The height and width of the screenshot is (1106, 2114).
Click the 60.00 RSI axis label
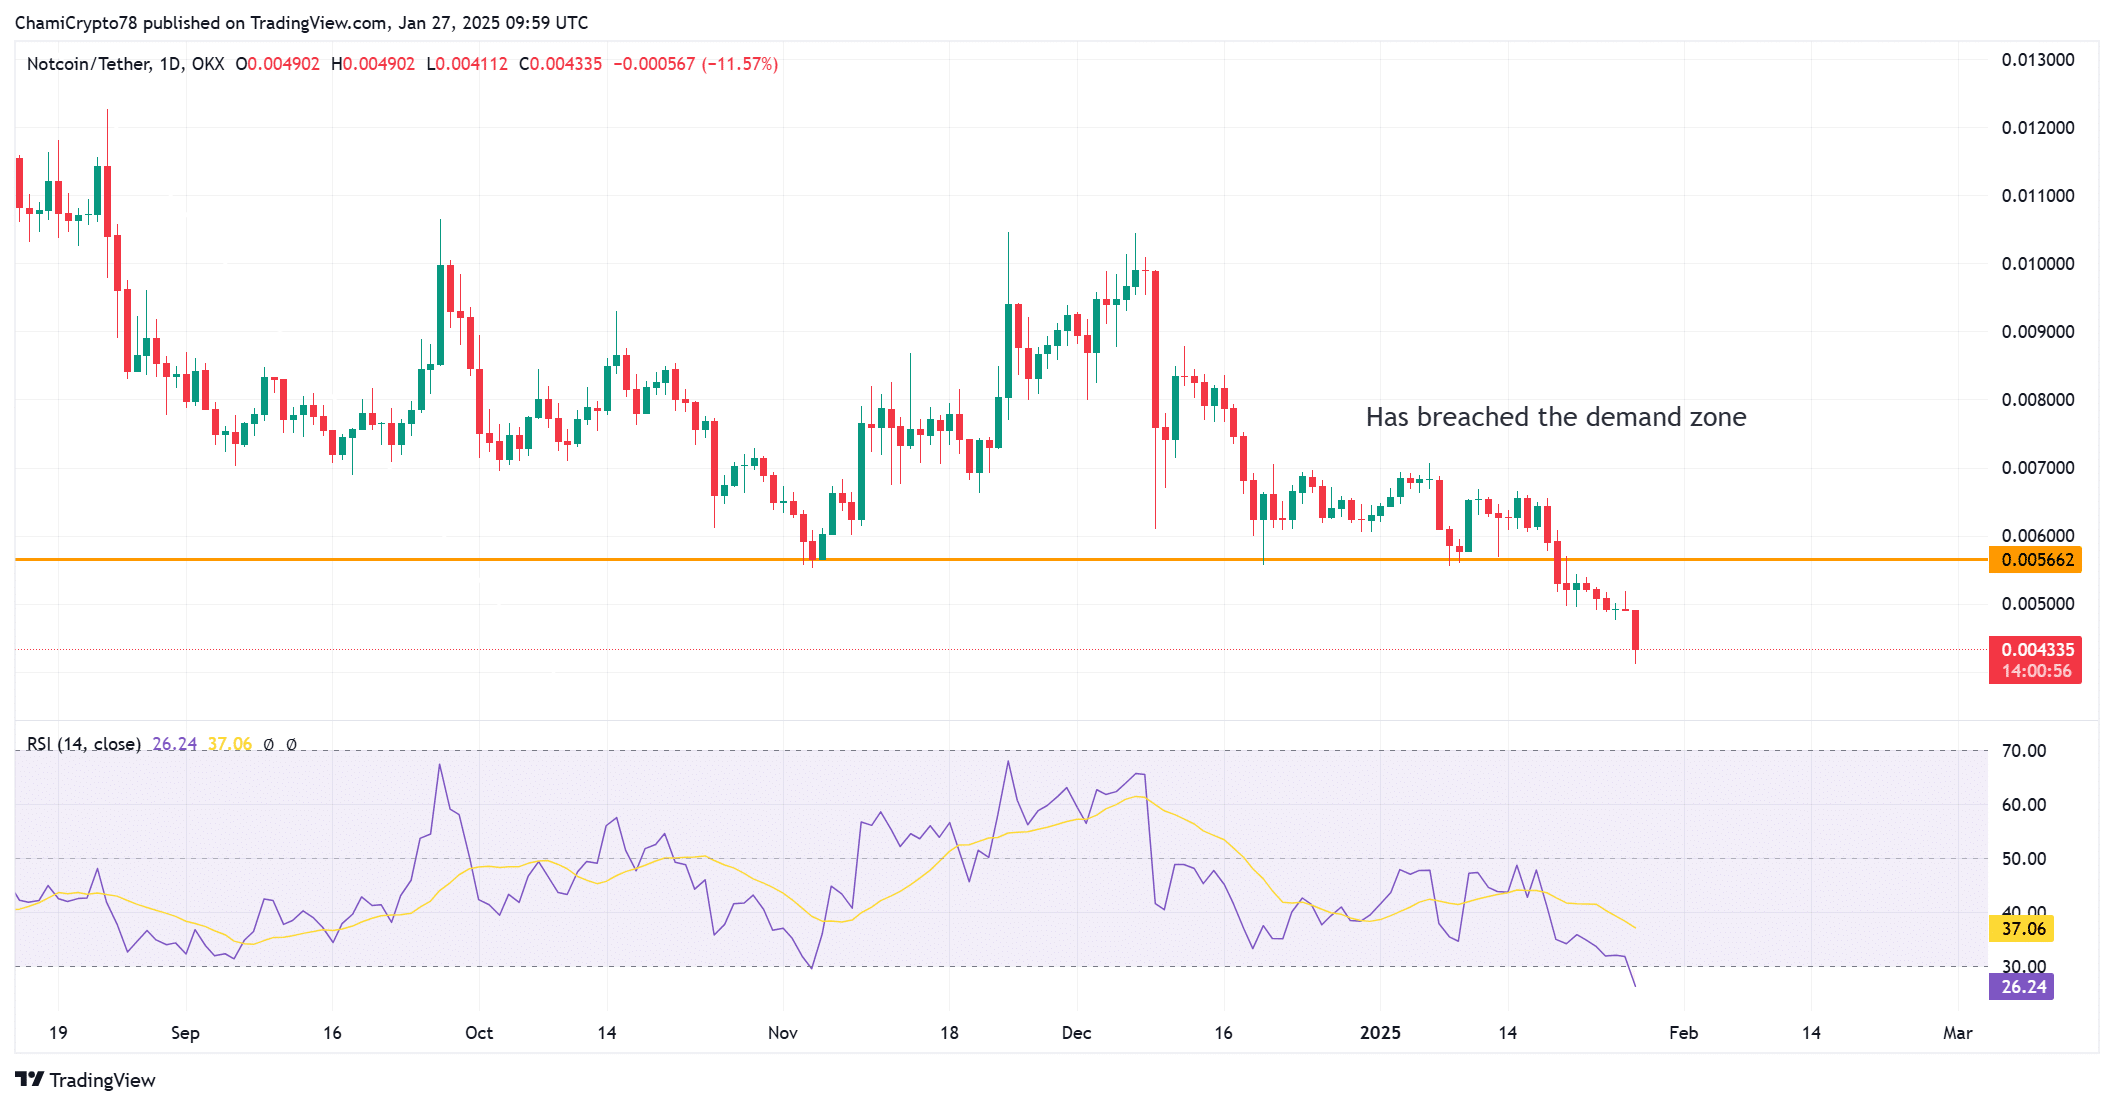[2024, 805]
